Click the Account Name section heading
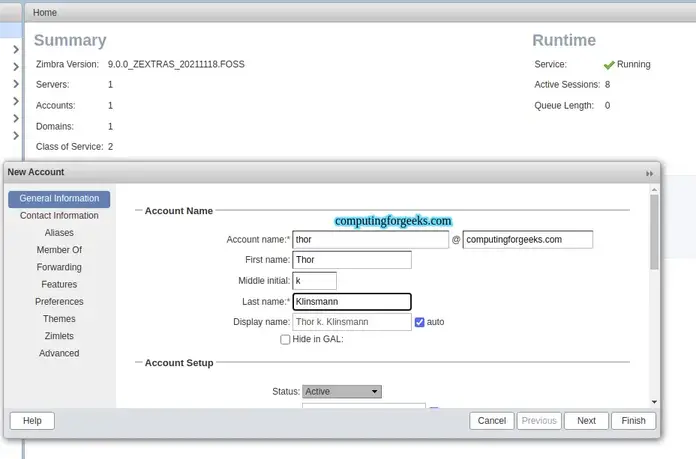 (x=179, y=211)
